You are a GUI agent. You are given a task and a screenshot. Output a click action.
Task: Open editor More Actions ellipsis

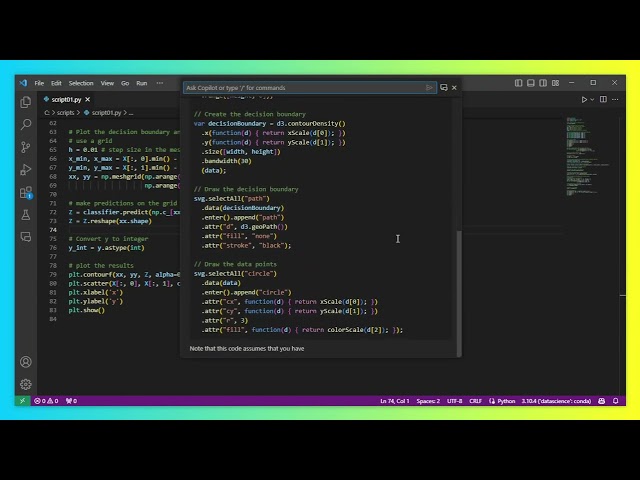point(615,100)
